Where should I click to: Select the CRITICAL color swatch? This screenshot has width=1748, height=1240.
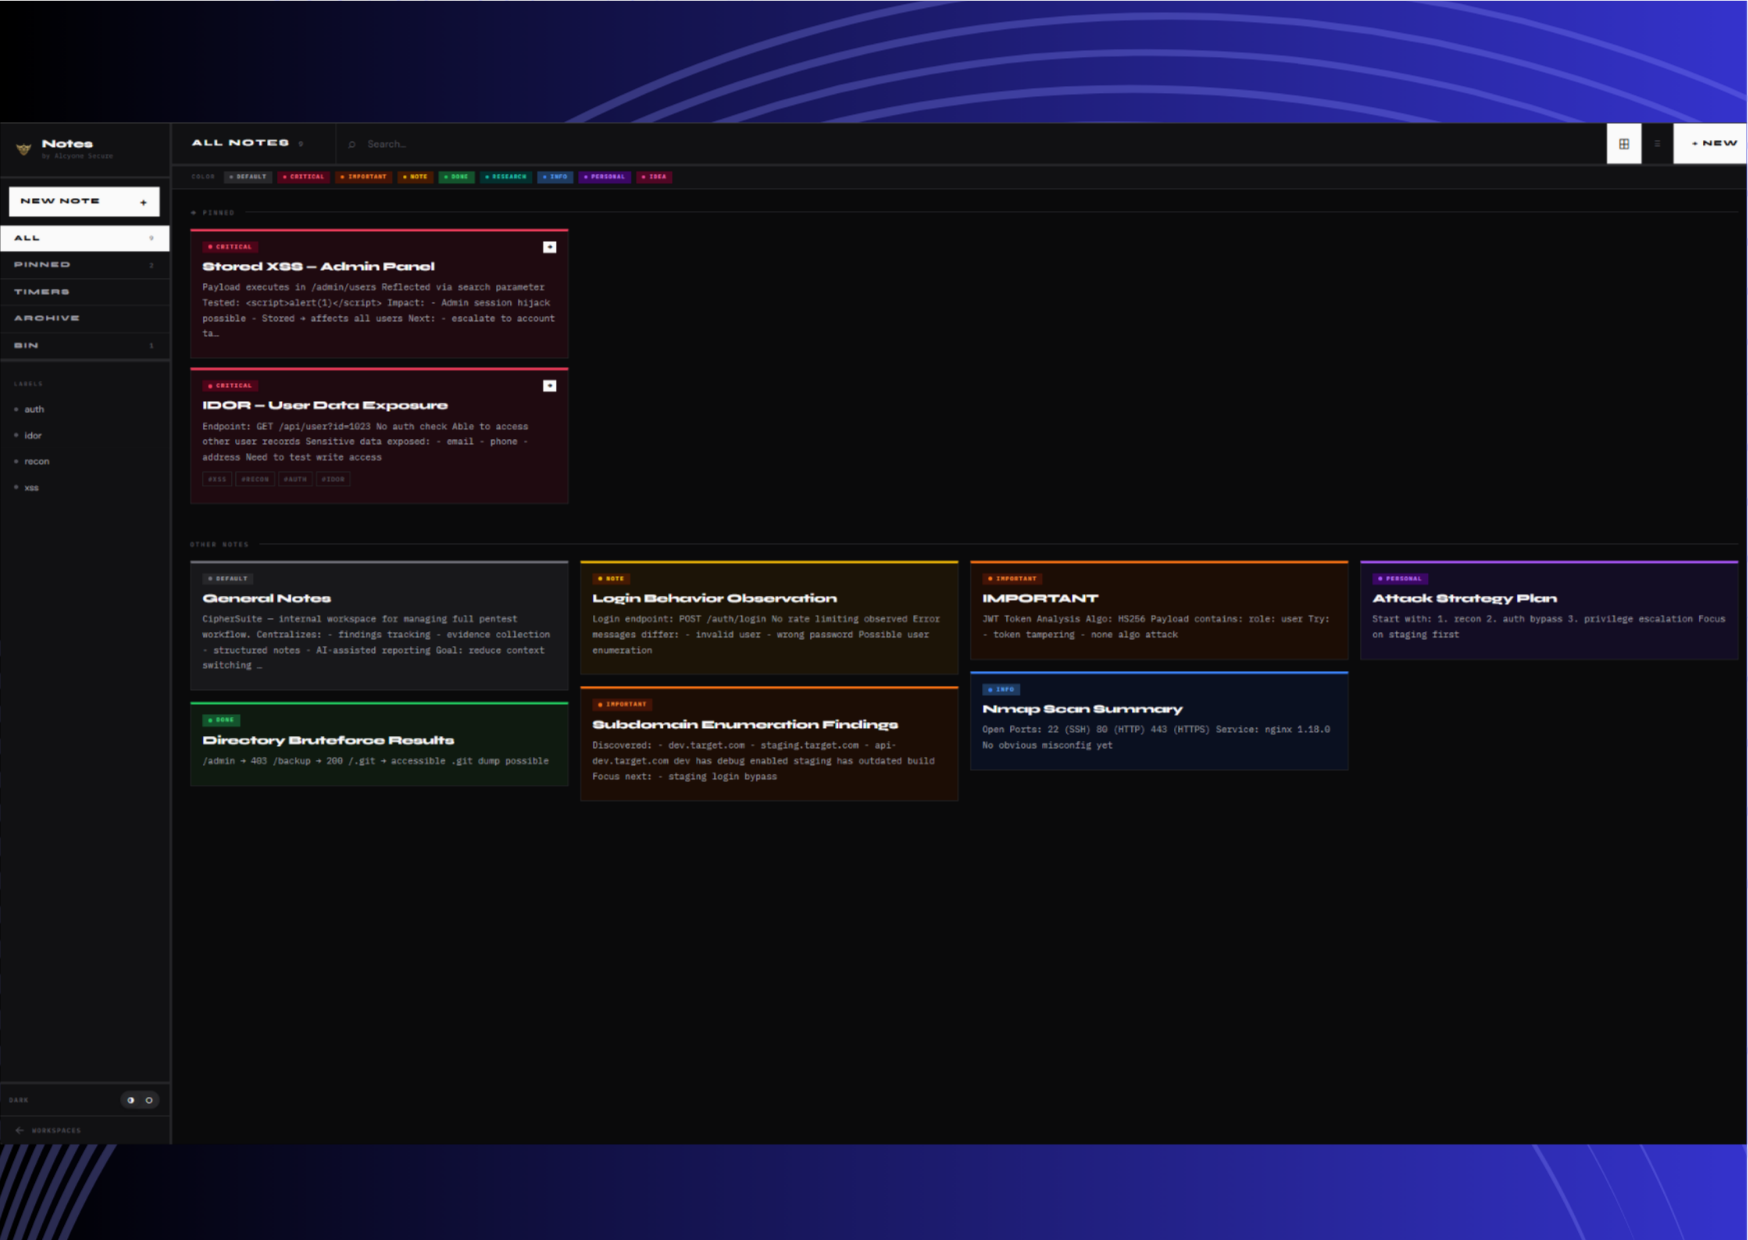point(303,176)
